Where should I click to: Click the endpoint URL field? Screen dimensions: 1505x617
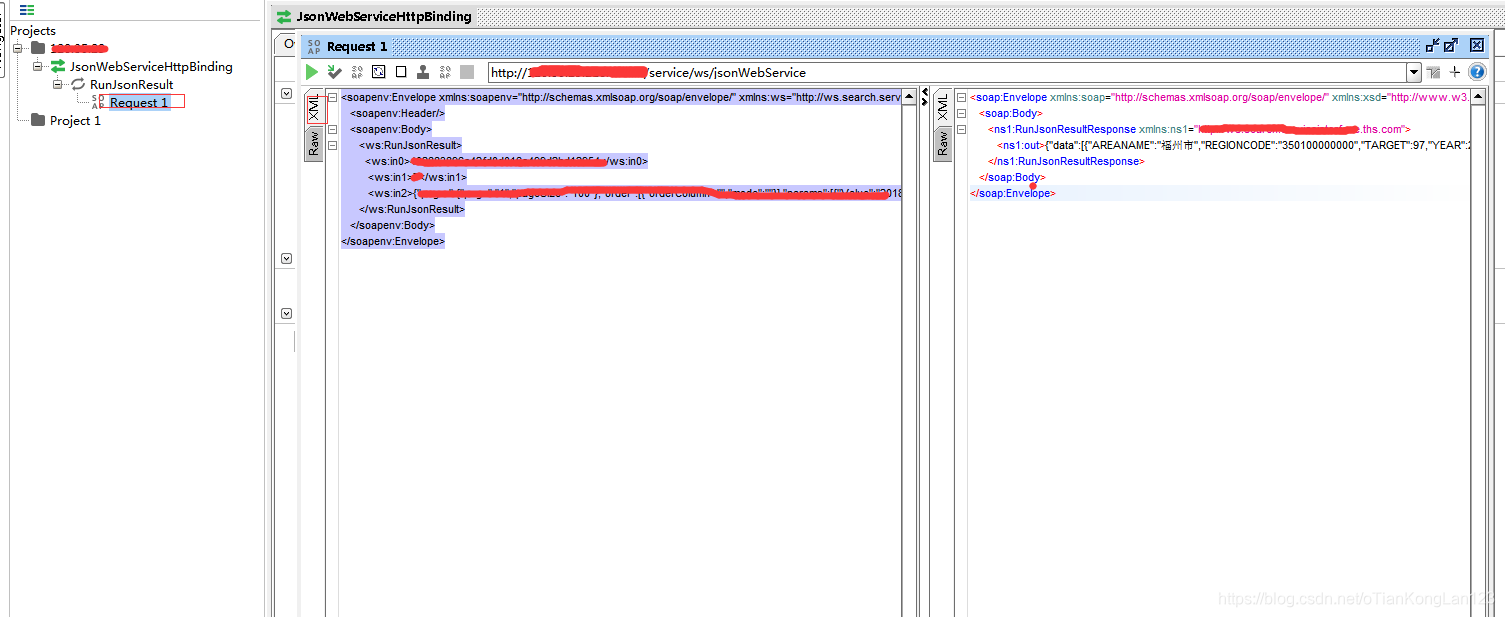pos(947,72)
